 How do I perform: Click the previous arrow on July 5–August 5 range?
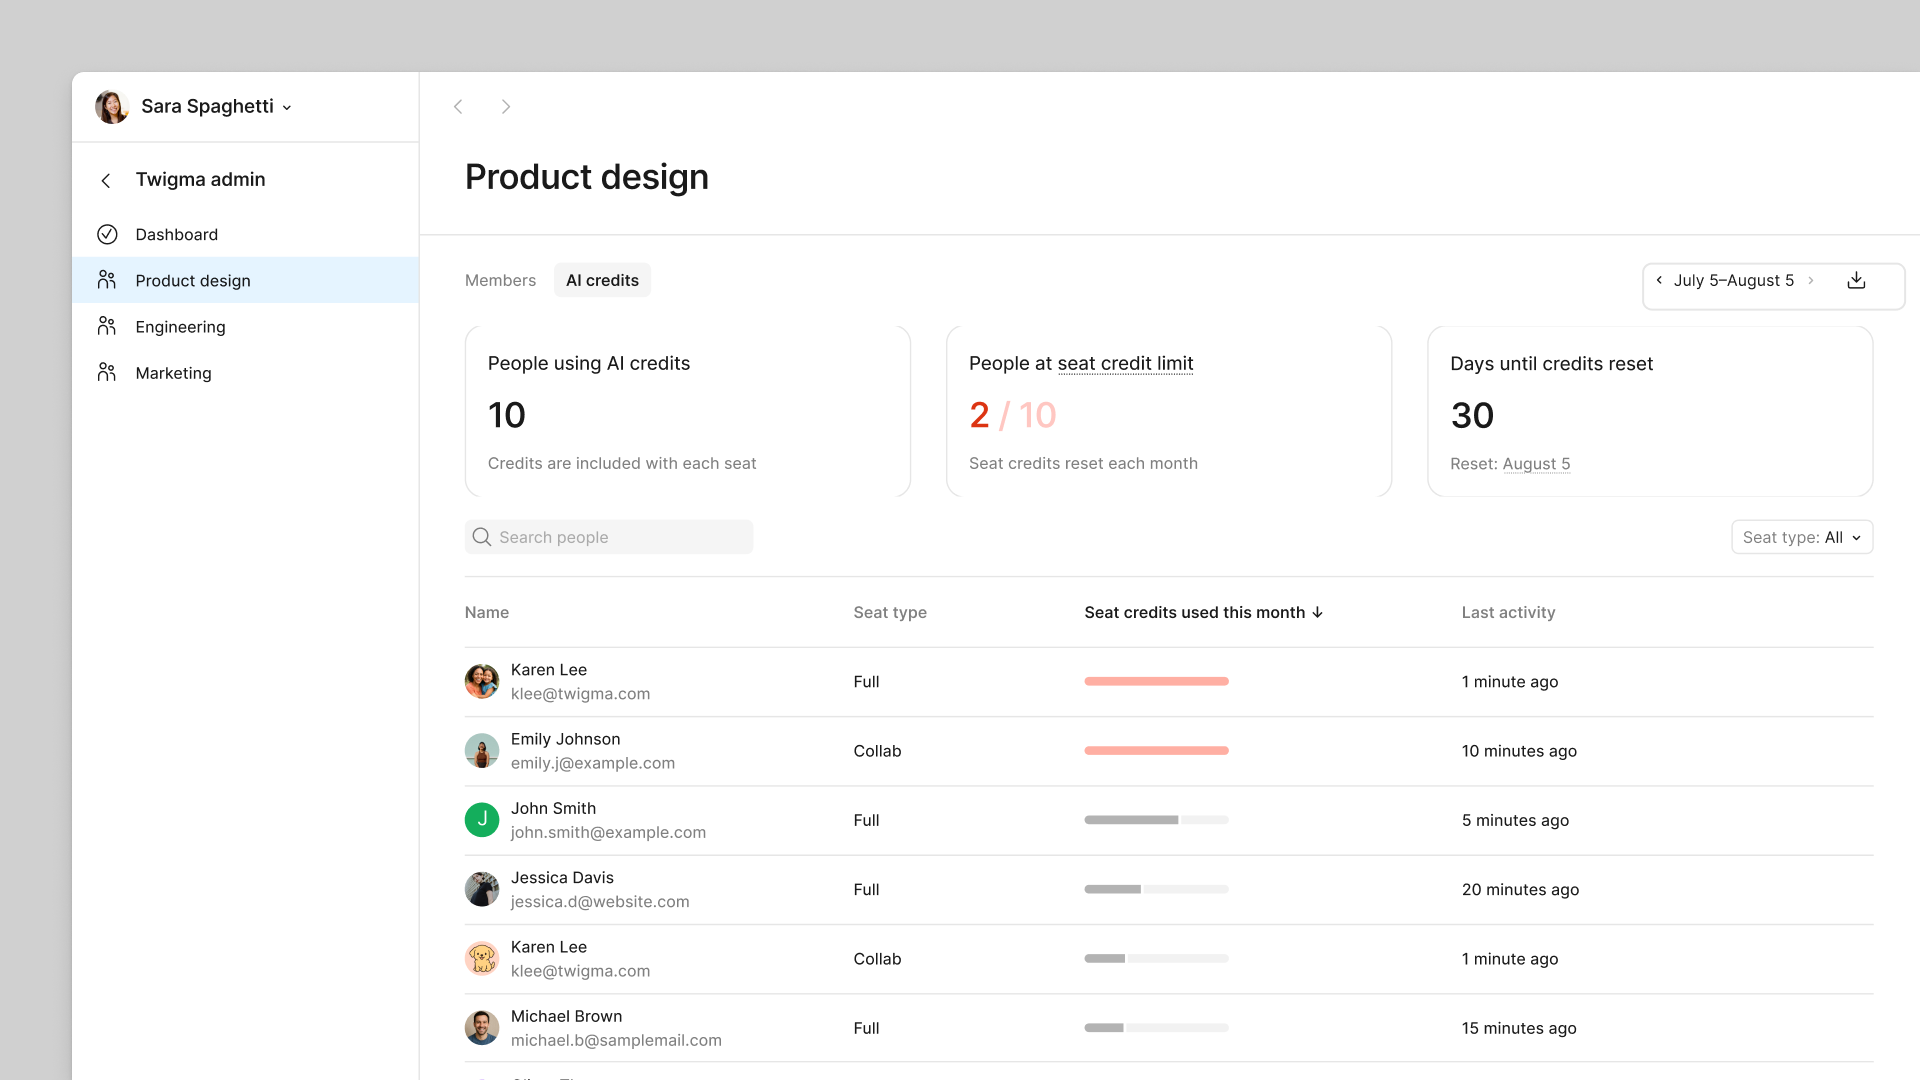pyautogui.click(x=1660, y=281)
